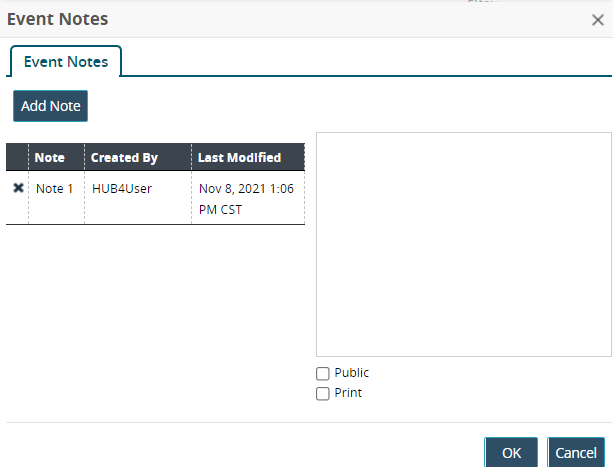The image size is (613, 469).
Task: Click the HUB4User created-by cell
Action: point(121,188)
